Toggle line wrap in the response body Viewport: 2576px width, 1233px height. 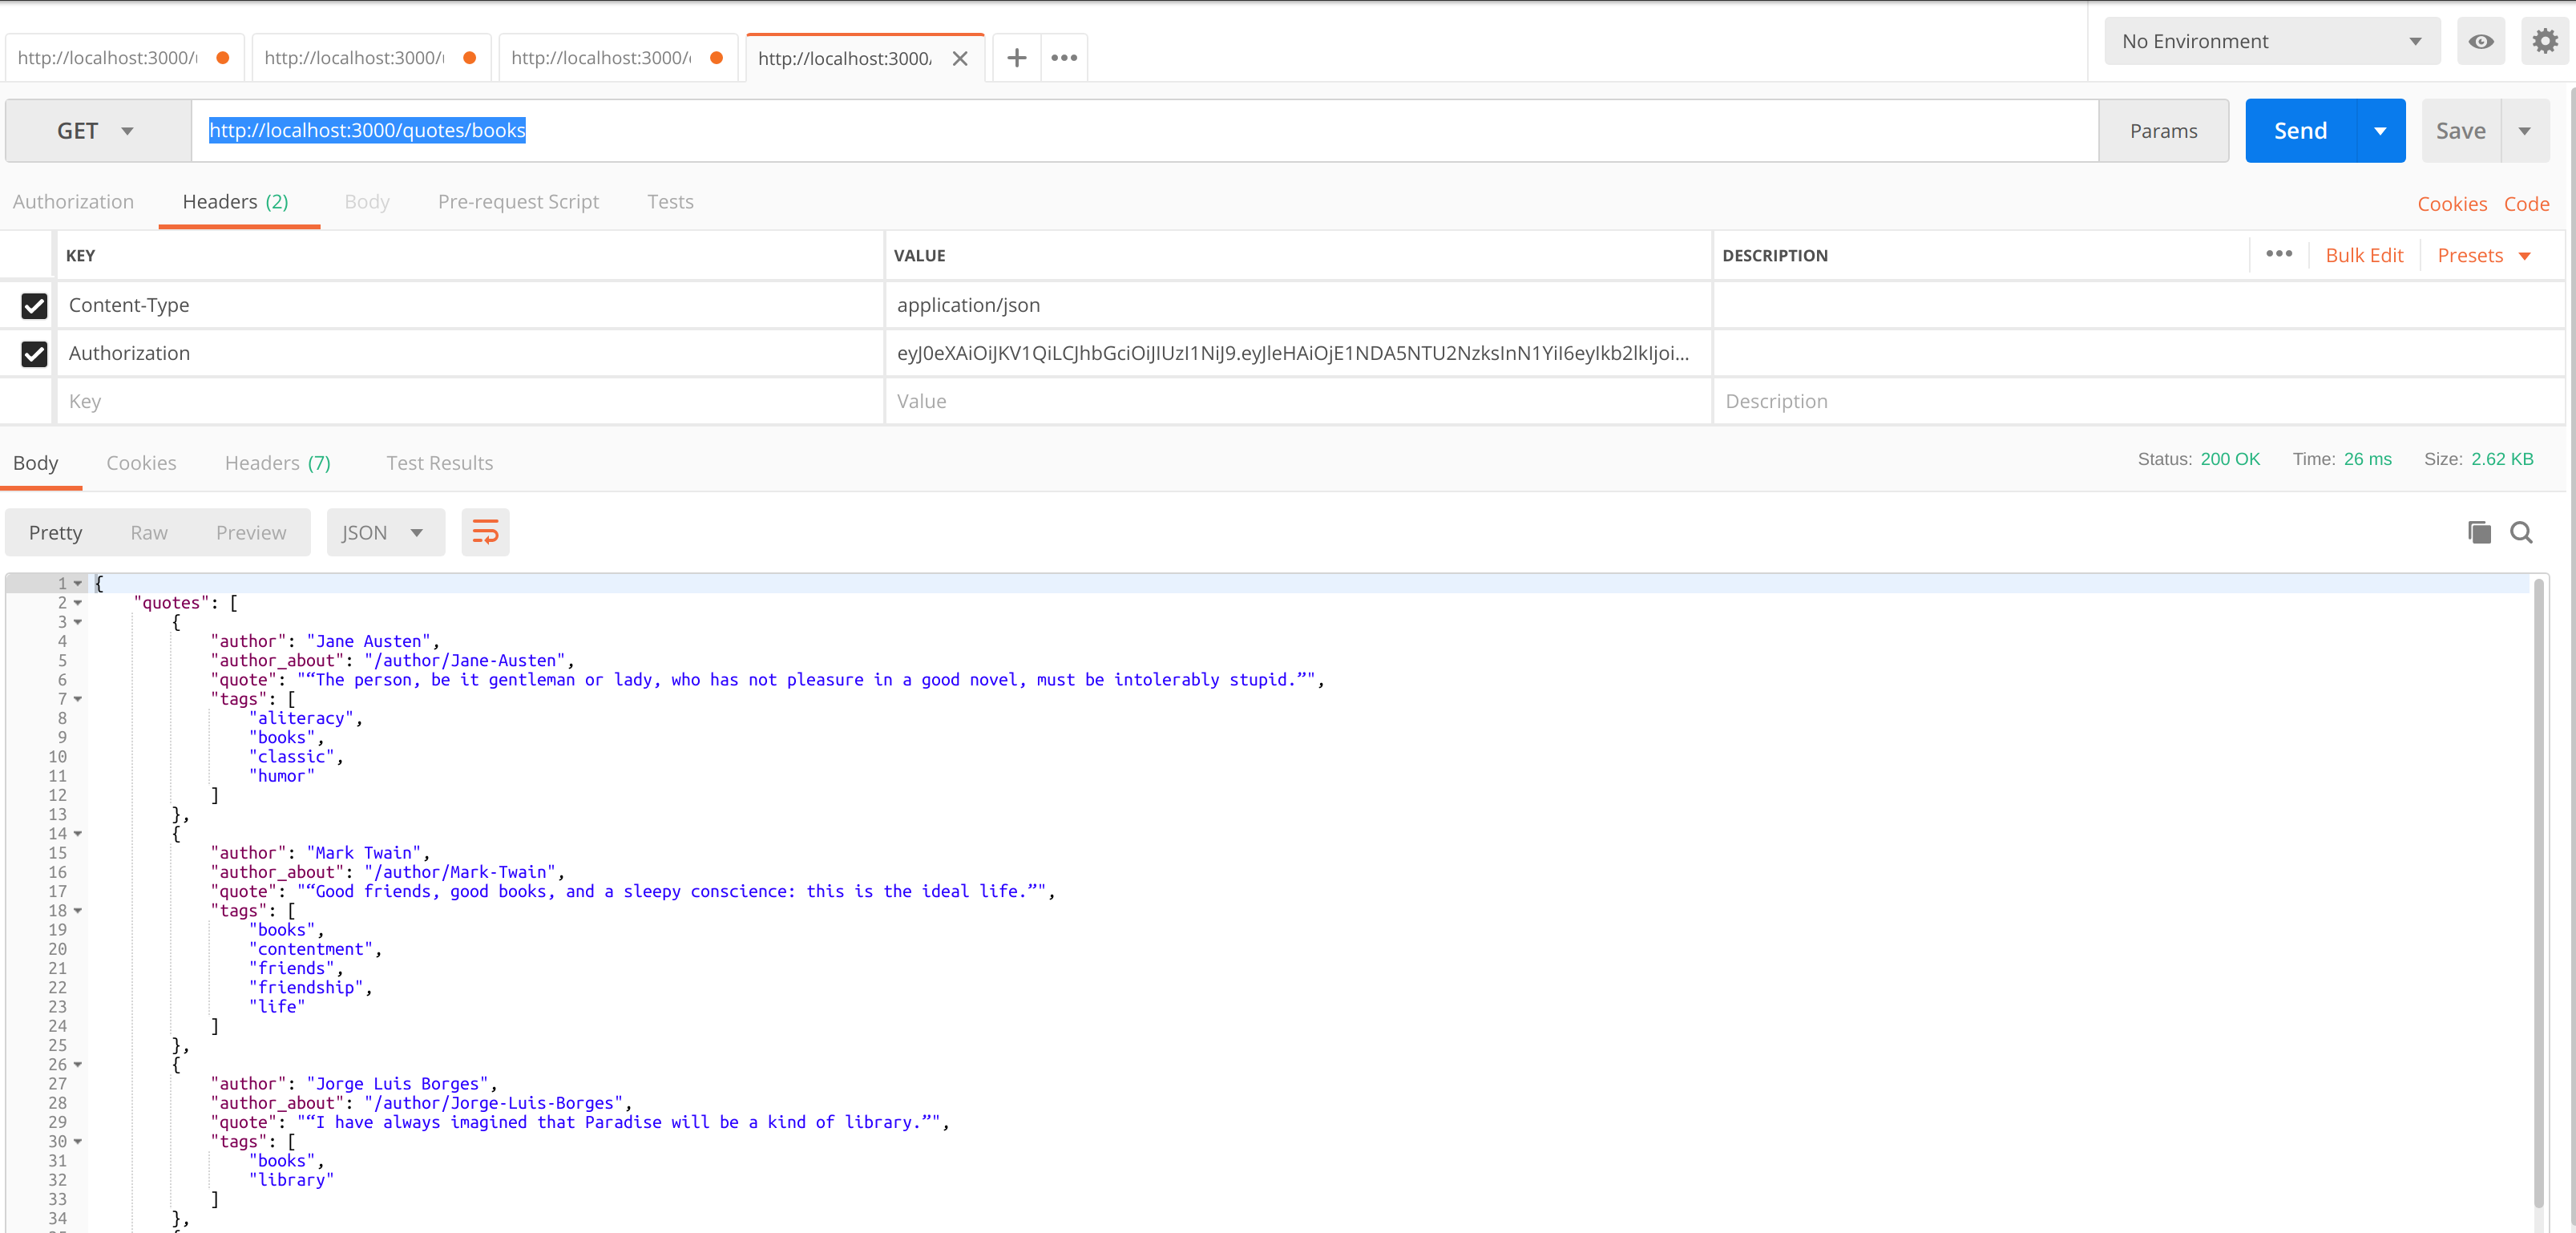(x=485, y=532)
